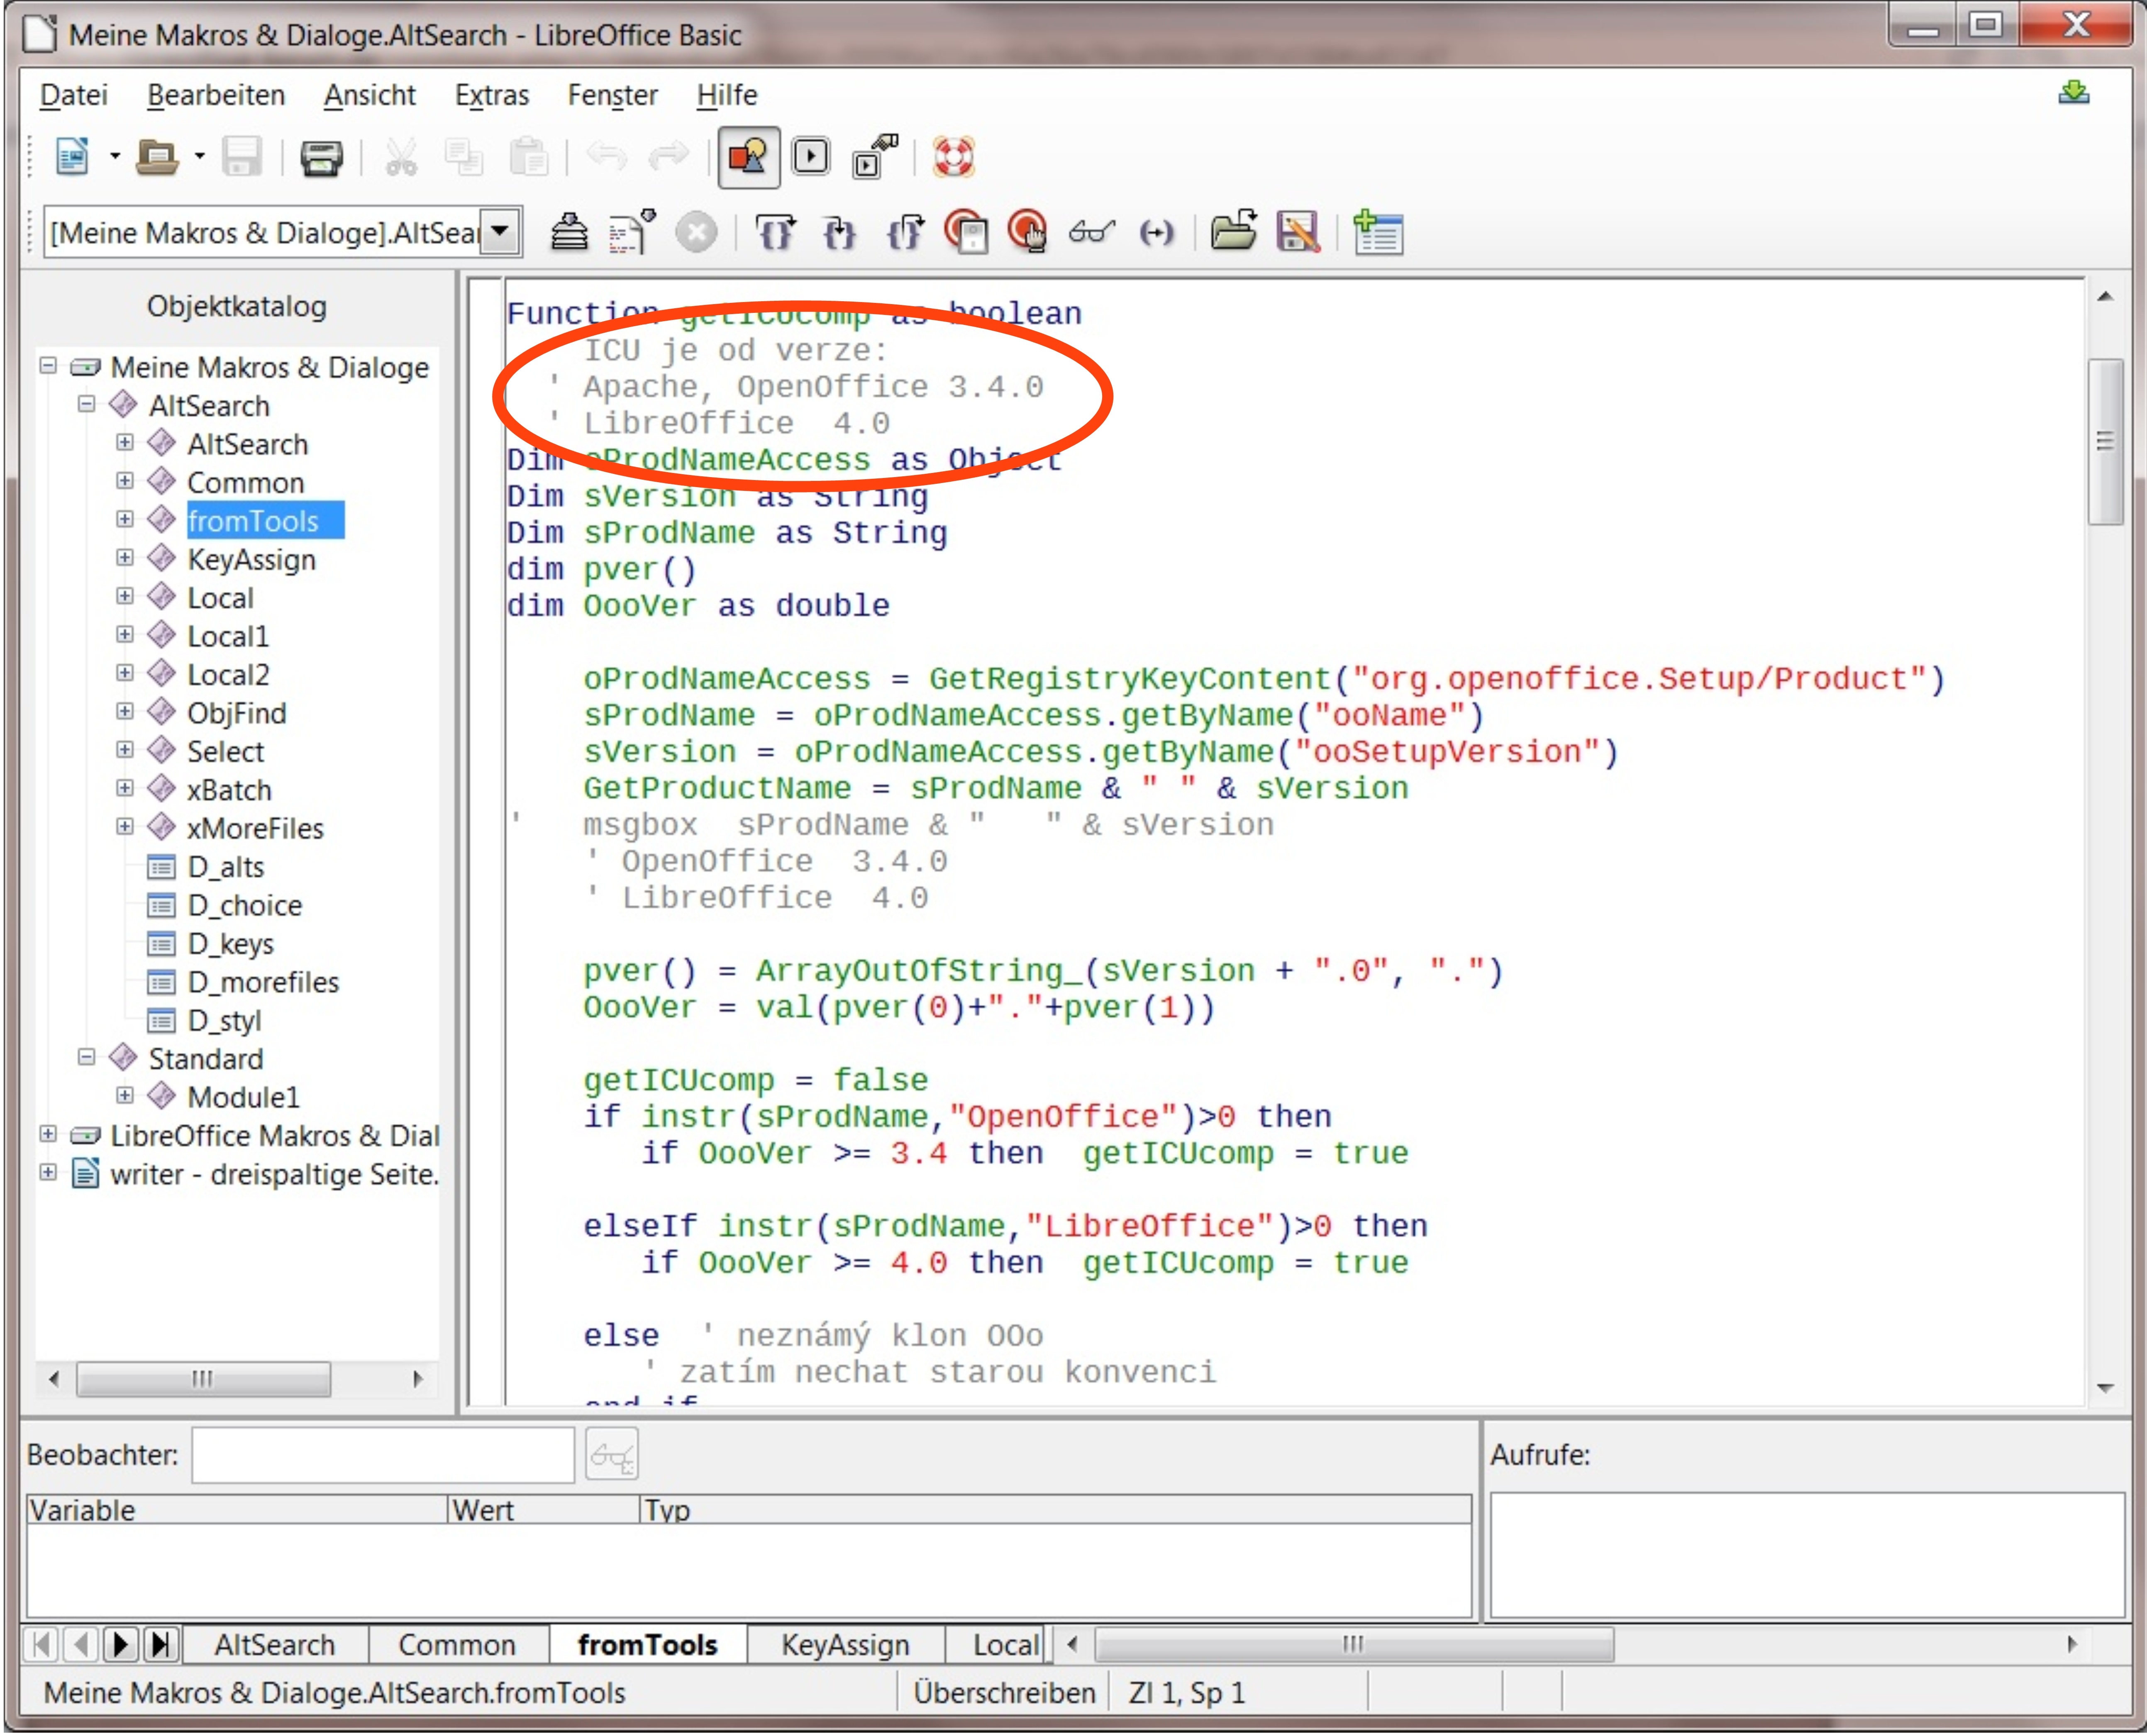Expand the KeyAssign module node
2147x1736 pixels.
[x=124, y=558]
